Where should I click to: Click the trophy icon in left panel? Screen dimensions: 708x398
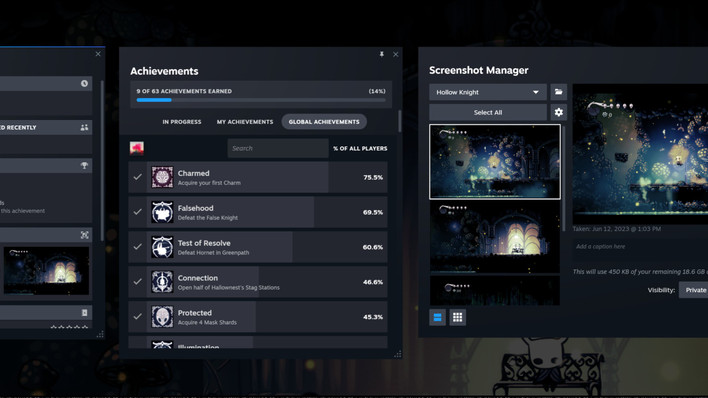click(84, 166)
